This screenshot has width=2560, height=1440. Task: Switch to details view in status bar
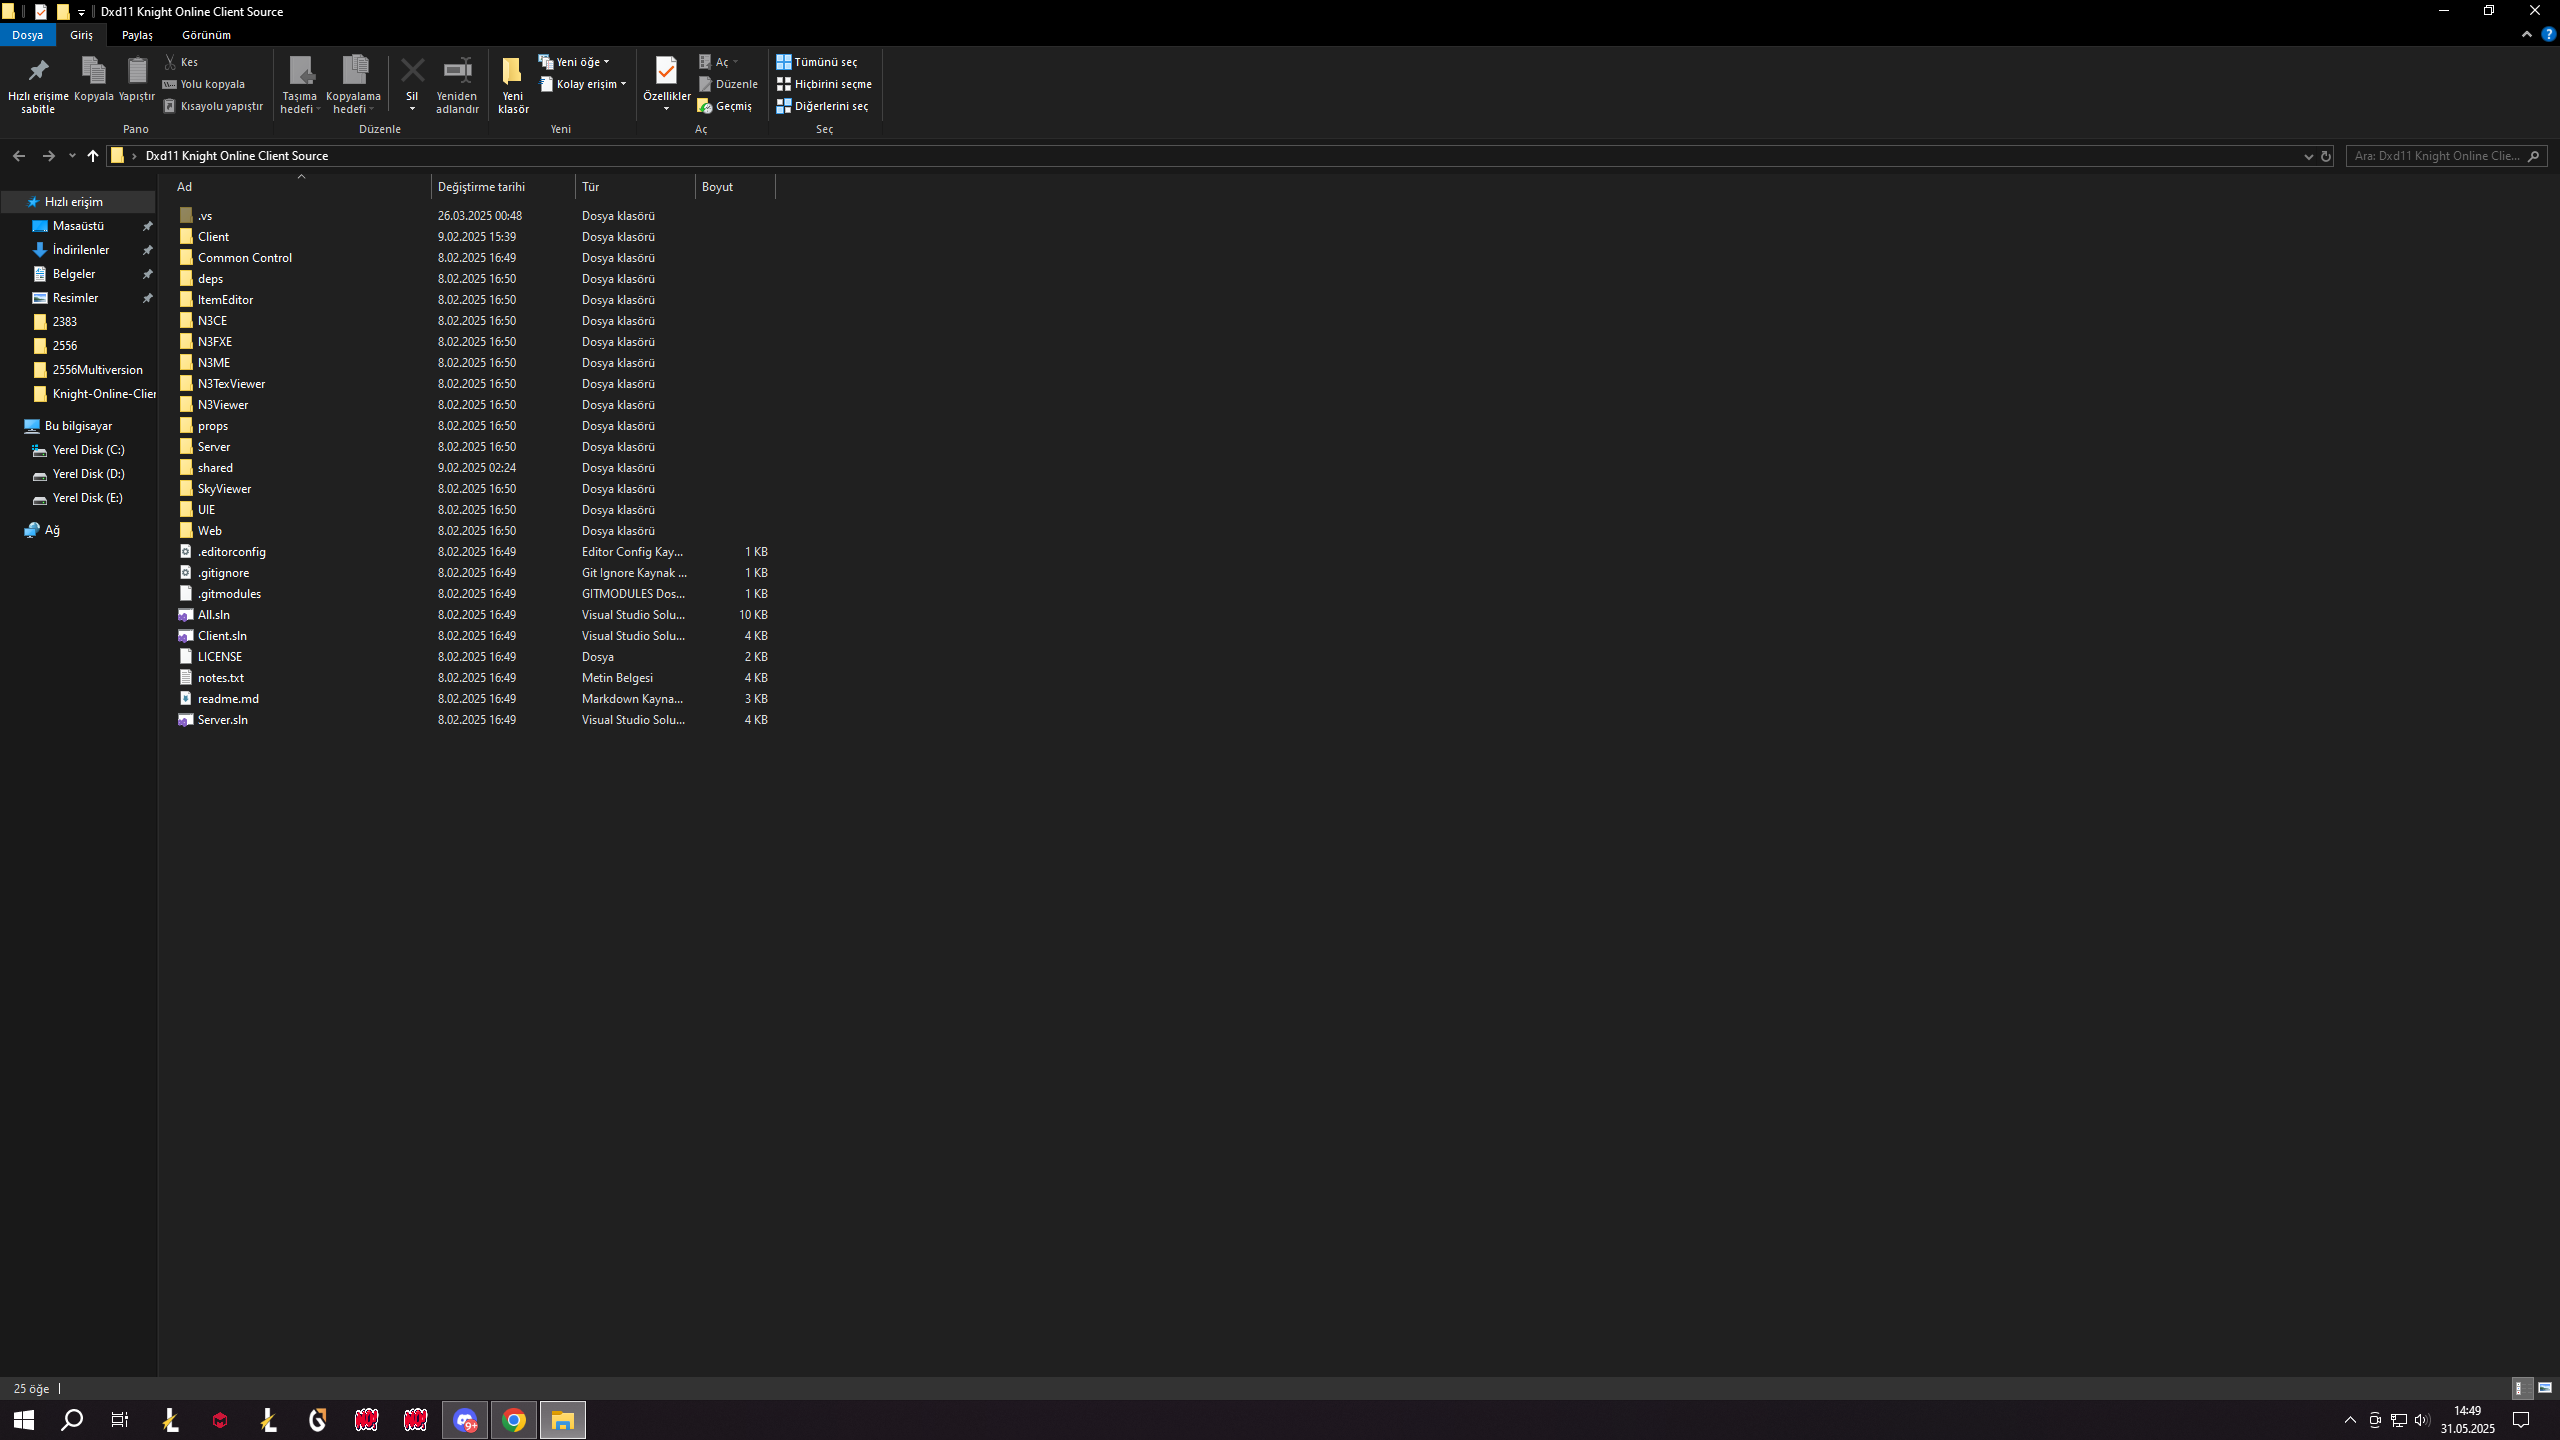point(2522,1388)
